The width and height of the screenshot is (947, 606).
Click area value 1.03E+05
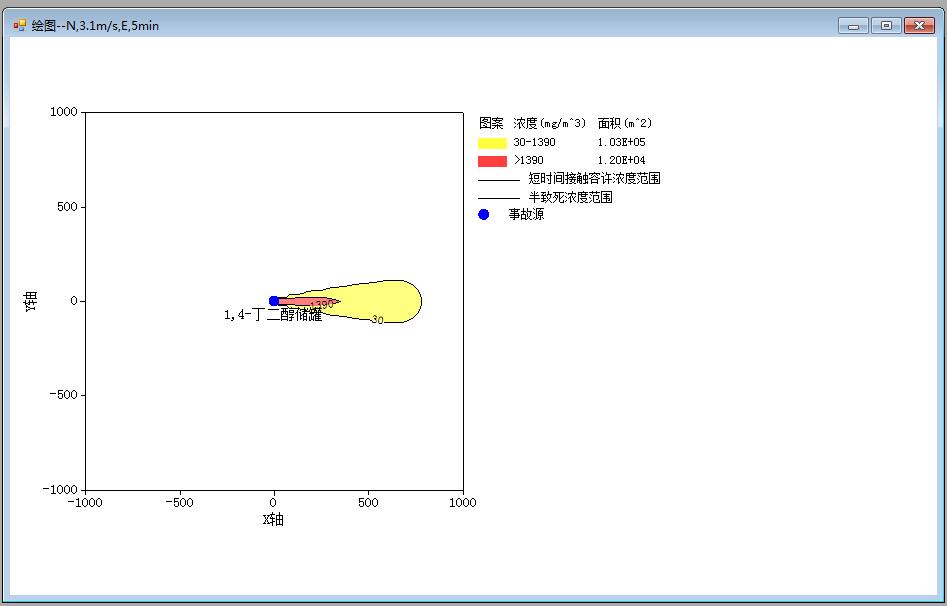621,143
